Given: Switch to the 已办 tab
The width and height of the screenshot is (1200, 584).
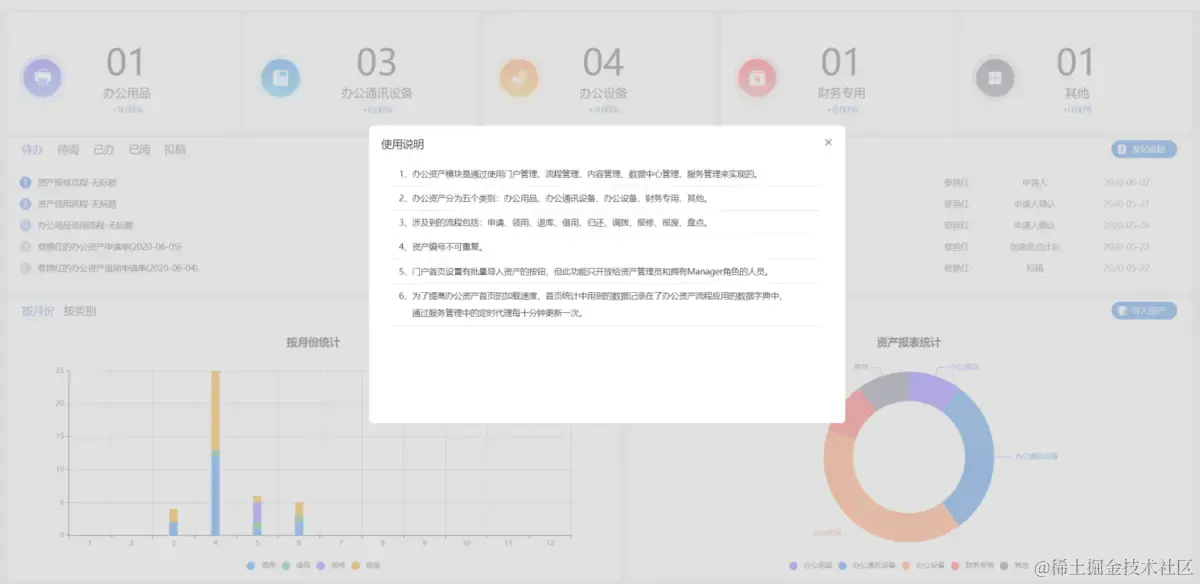Looking at the screenshot, I should [103, 150].
